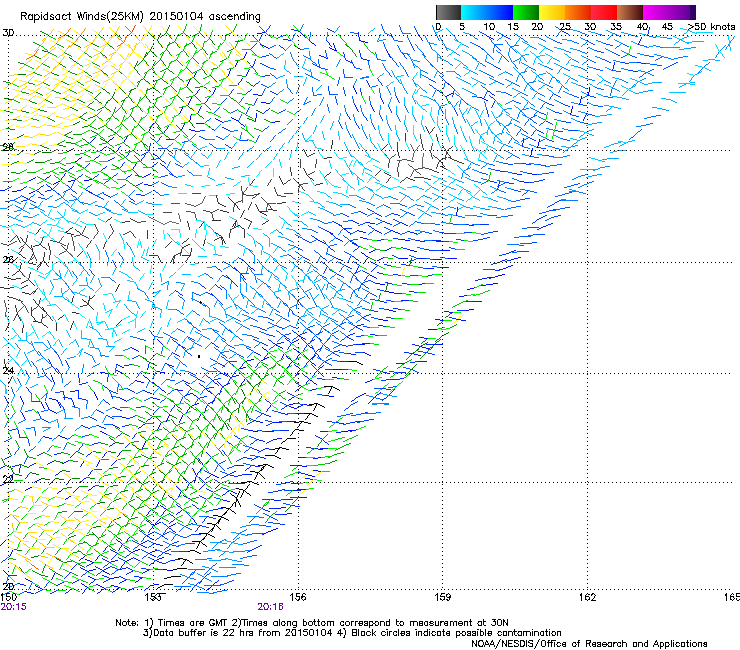
Task: Click the latitude label '22'
Action: click(x=8, y=479)
